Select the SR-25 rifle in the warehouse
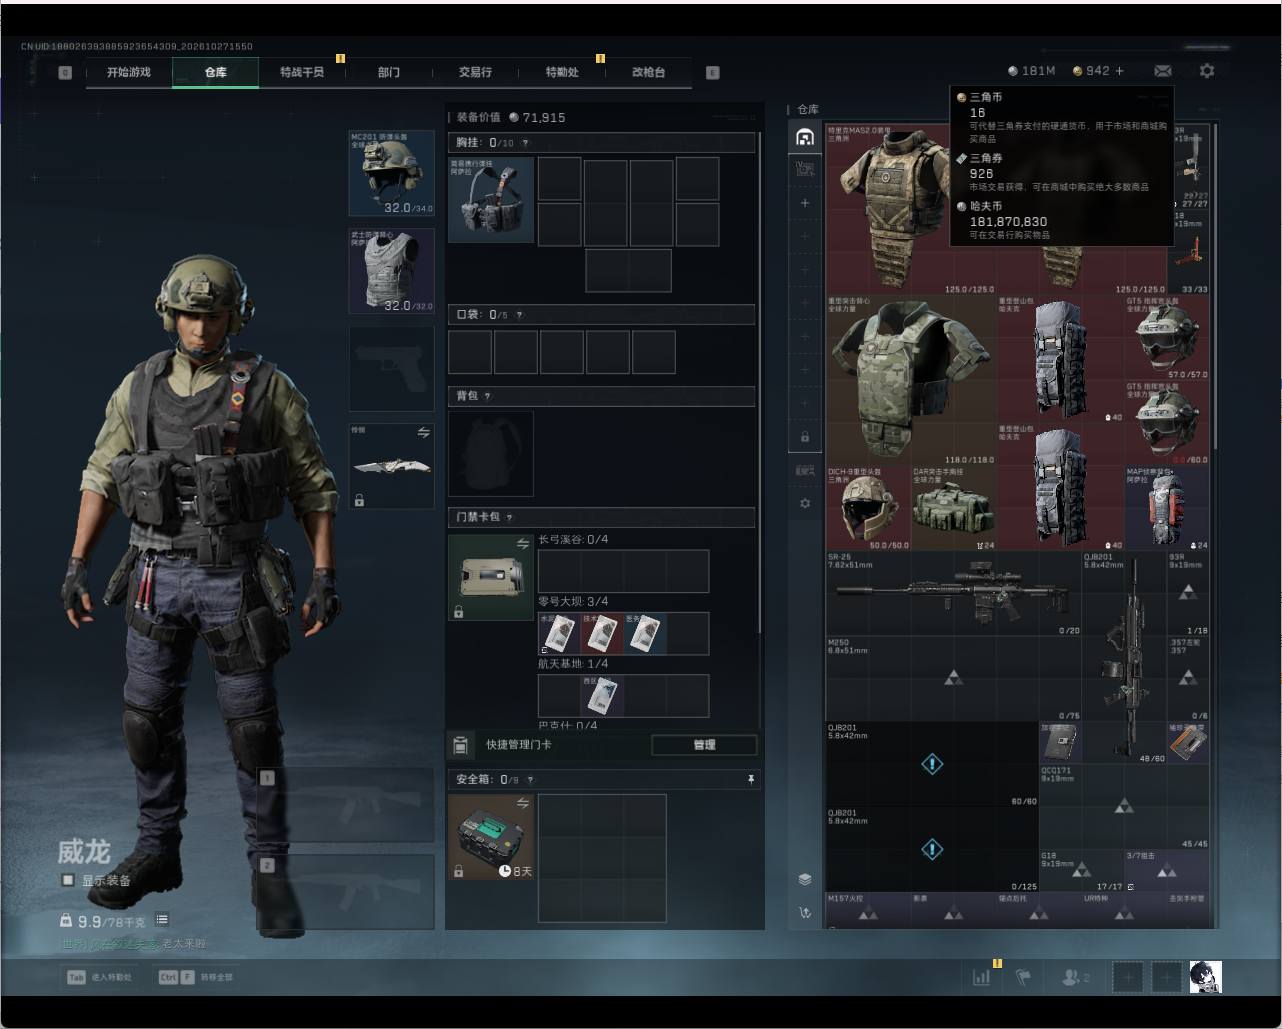This screenshot has width=1282, height=1029. point(954,594)
